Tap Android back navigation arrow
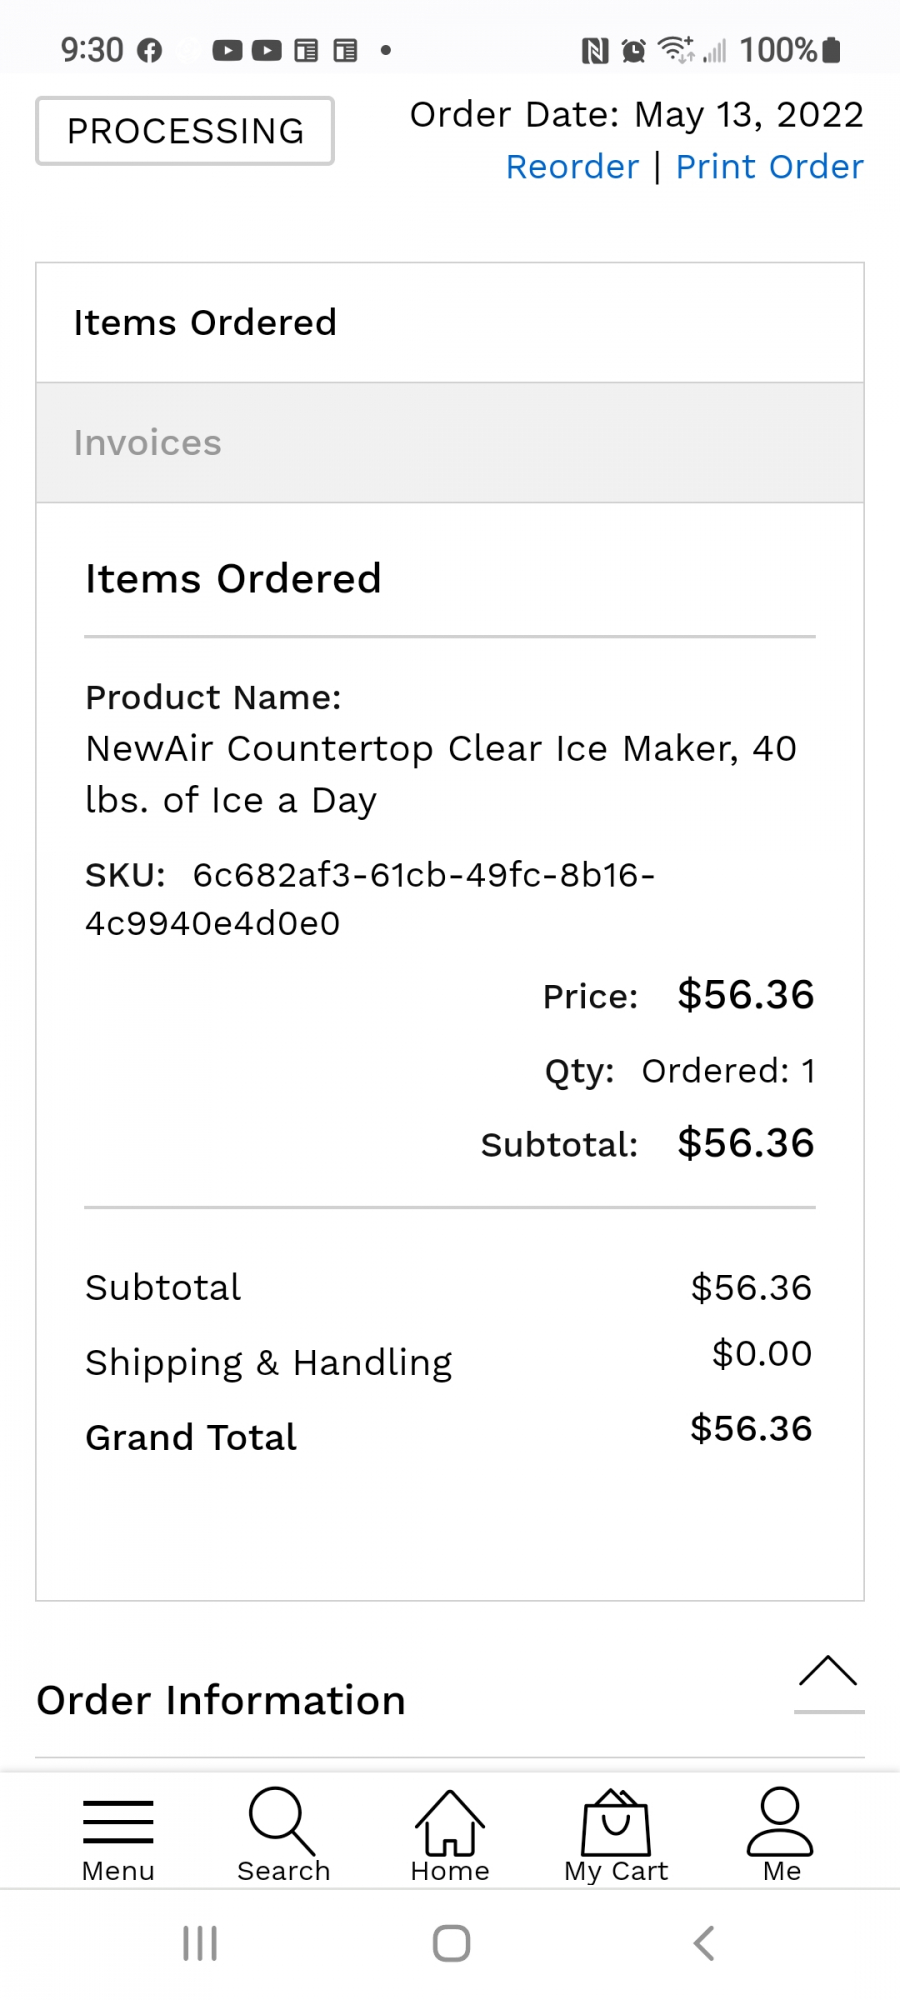 [x=704, y=1944]
